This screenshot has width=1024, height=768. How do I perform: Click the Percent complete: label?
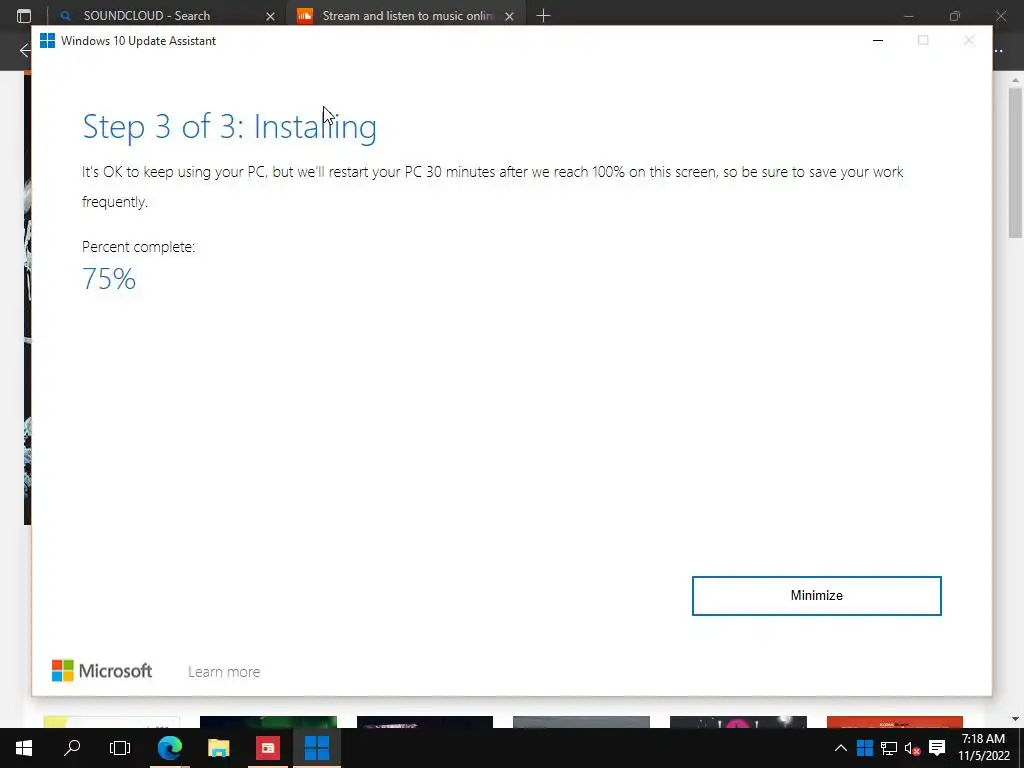tap(138, 247)
